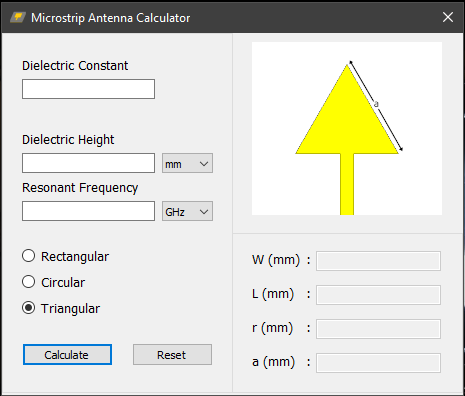This screenshot has width=465, height=396.
Task: Click the L (mm) result field
Action: coord(378,295)
